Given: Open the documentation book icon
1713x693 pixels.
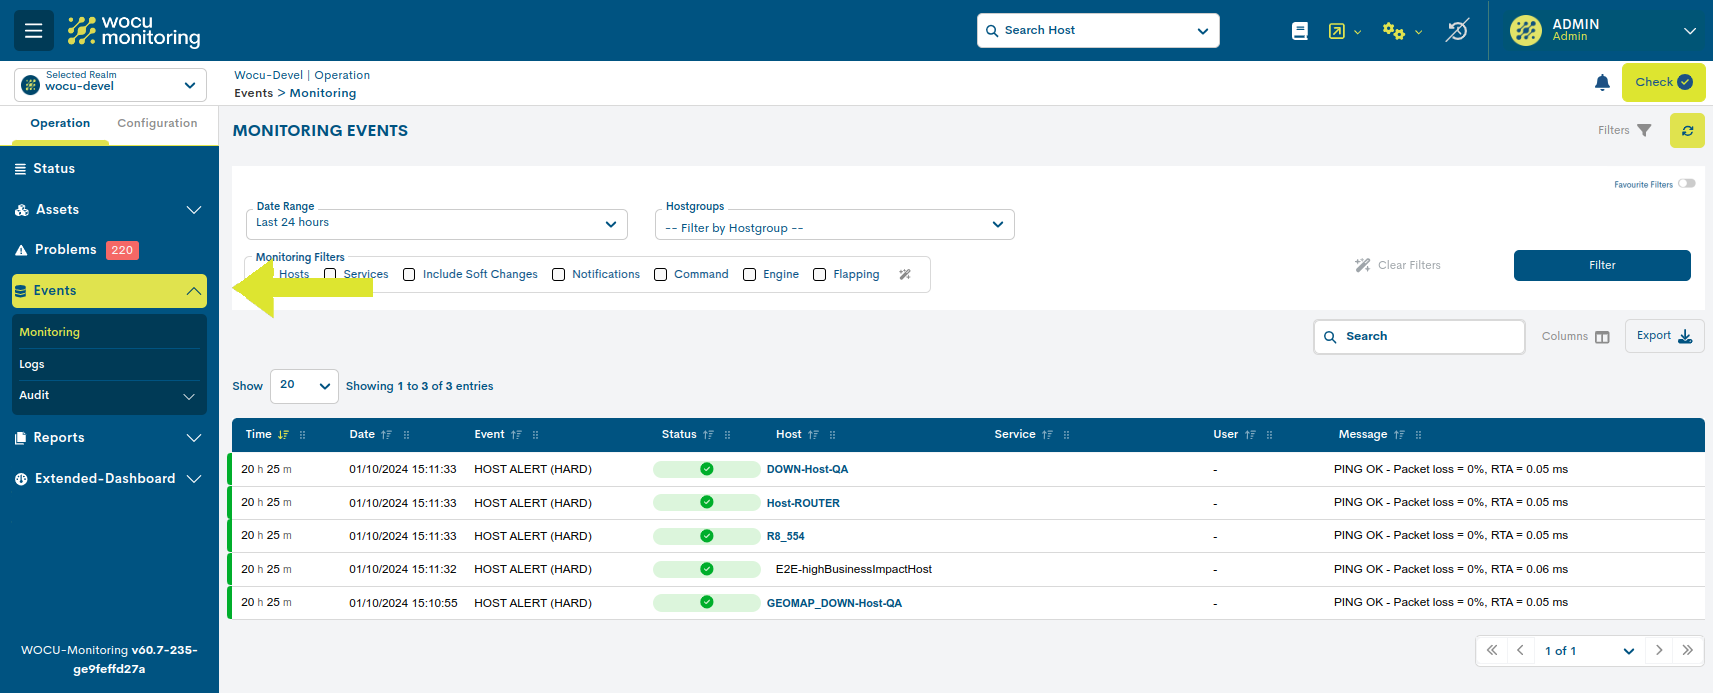Looking at the screenshot, I should pos(1299,31).
